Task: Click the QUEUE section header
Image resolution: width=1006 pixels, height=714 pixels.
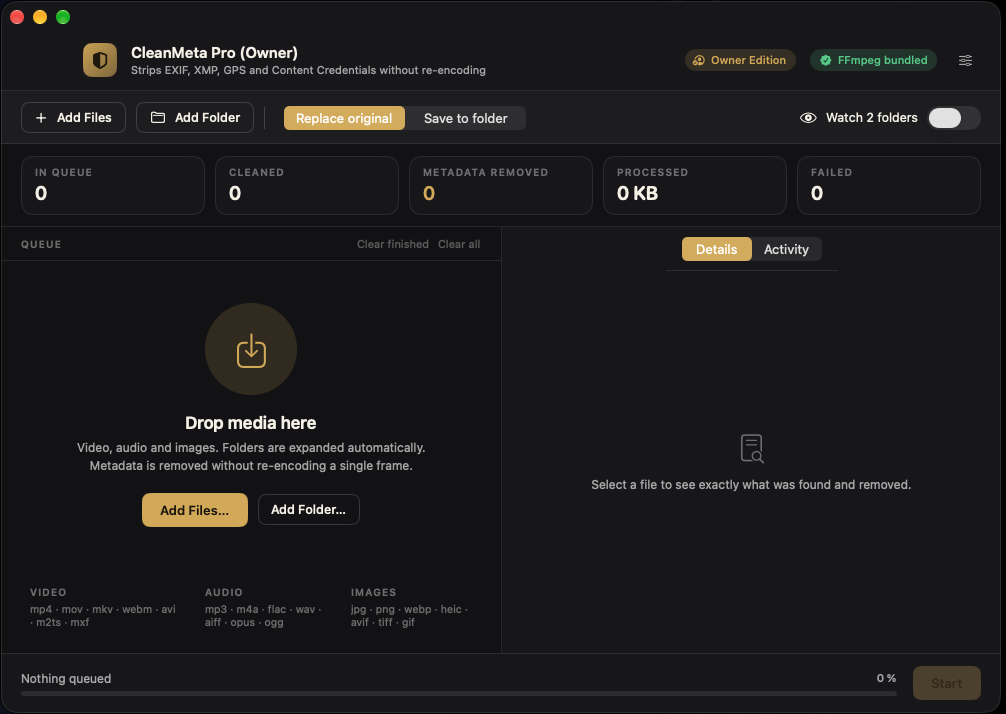Action: point(41,244)
